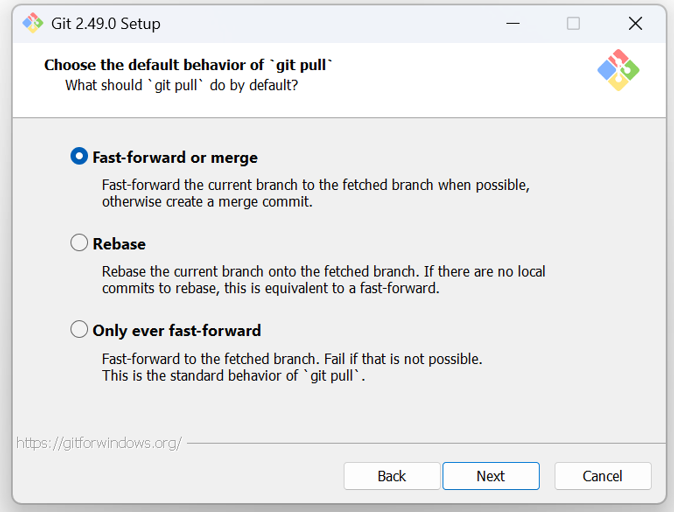
Task: Click the Git icon in the title bar
Action: click(33, 23)
